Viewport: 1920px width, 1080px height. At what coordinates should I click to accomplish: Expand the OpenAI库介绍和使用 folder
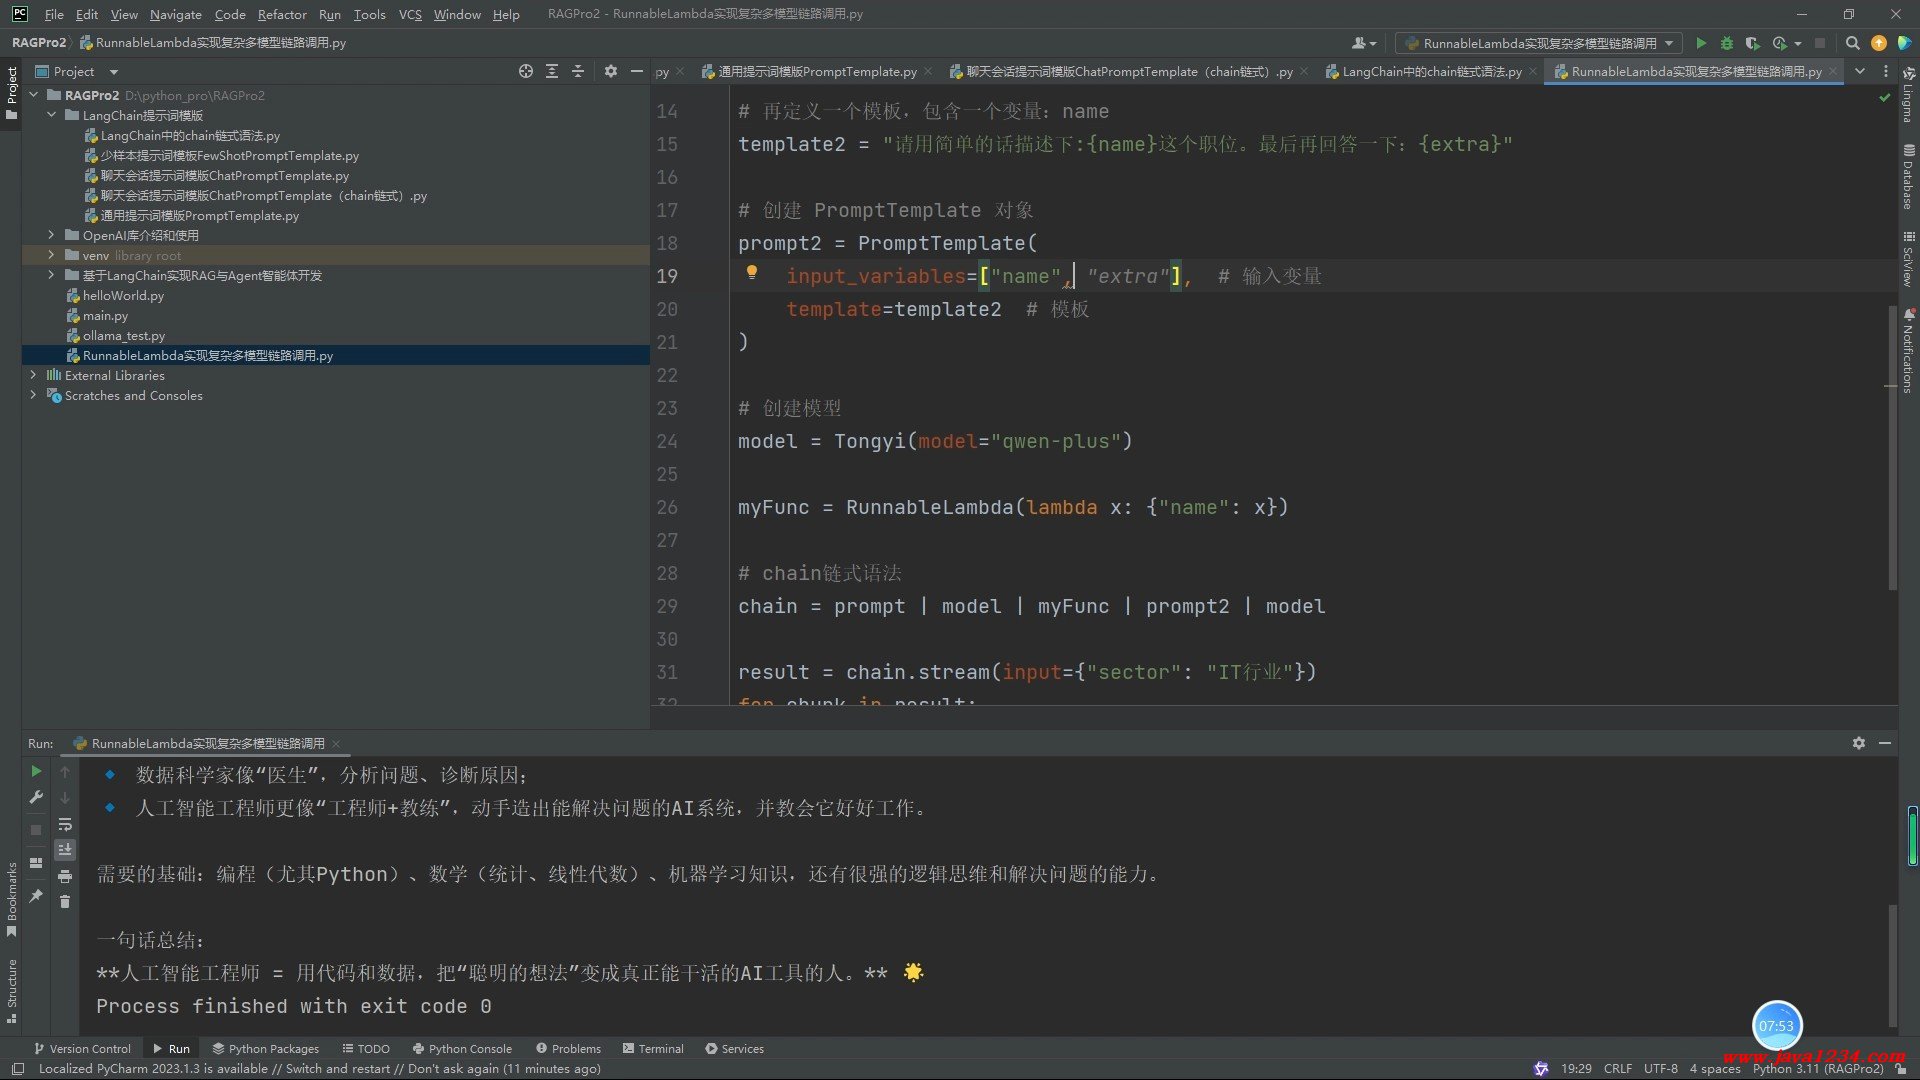click(x=51, y=235)
